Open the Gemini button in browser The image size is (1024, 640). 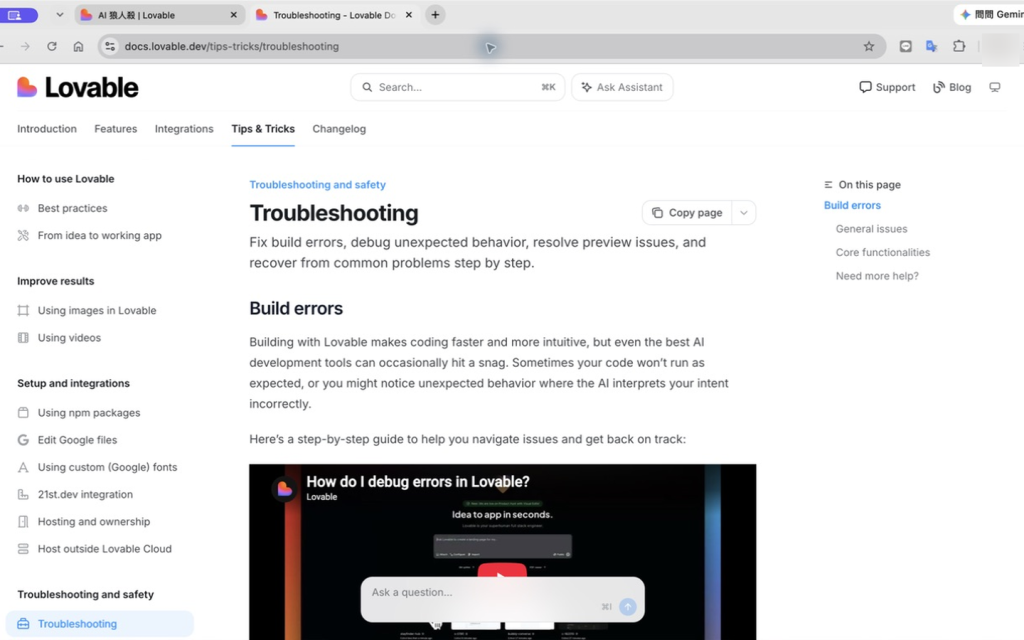click(990, 14)
